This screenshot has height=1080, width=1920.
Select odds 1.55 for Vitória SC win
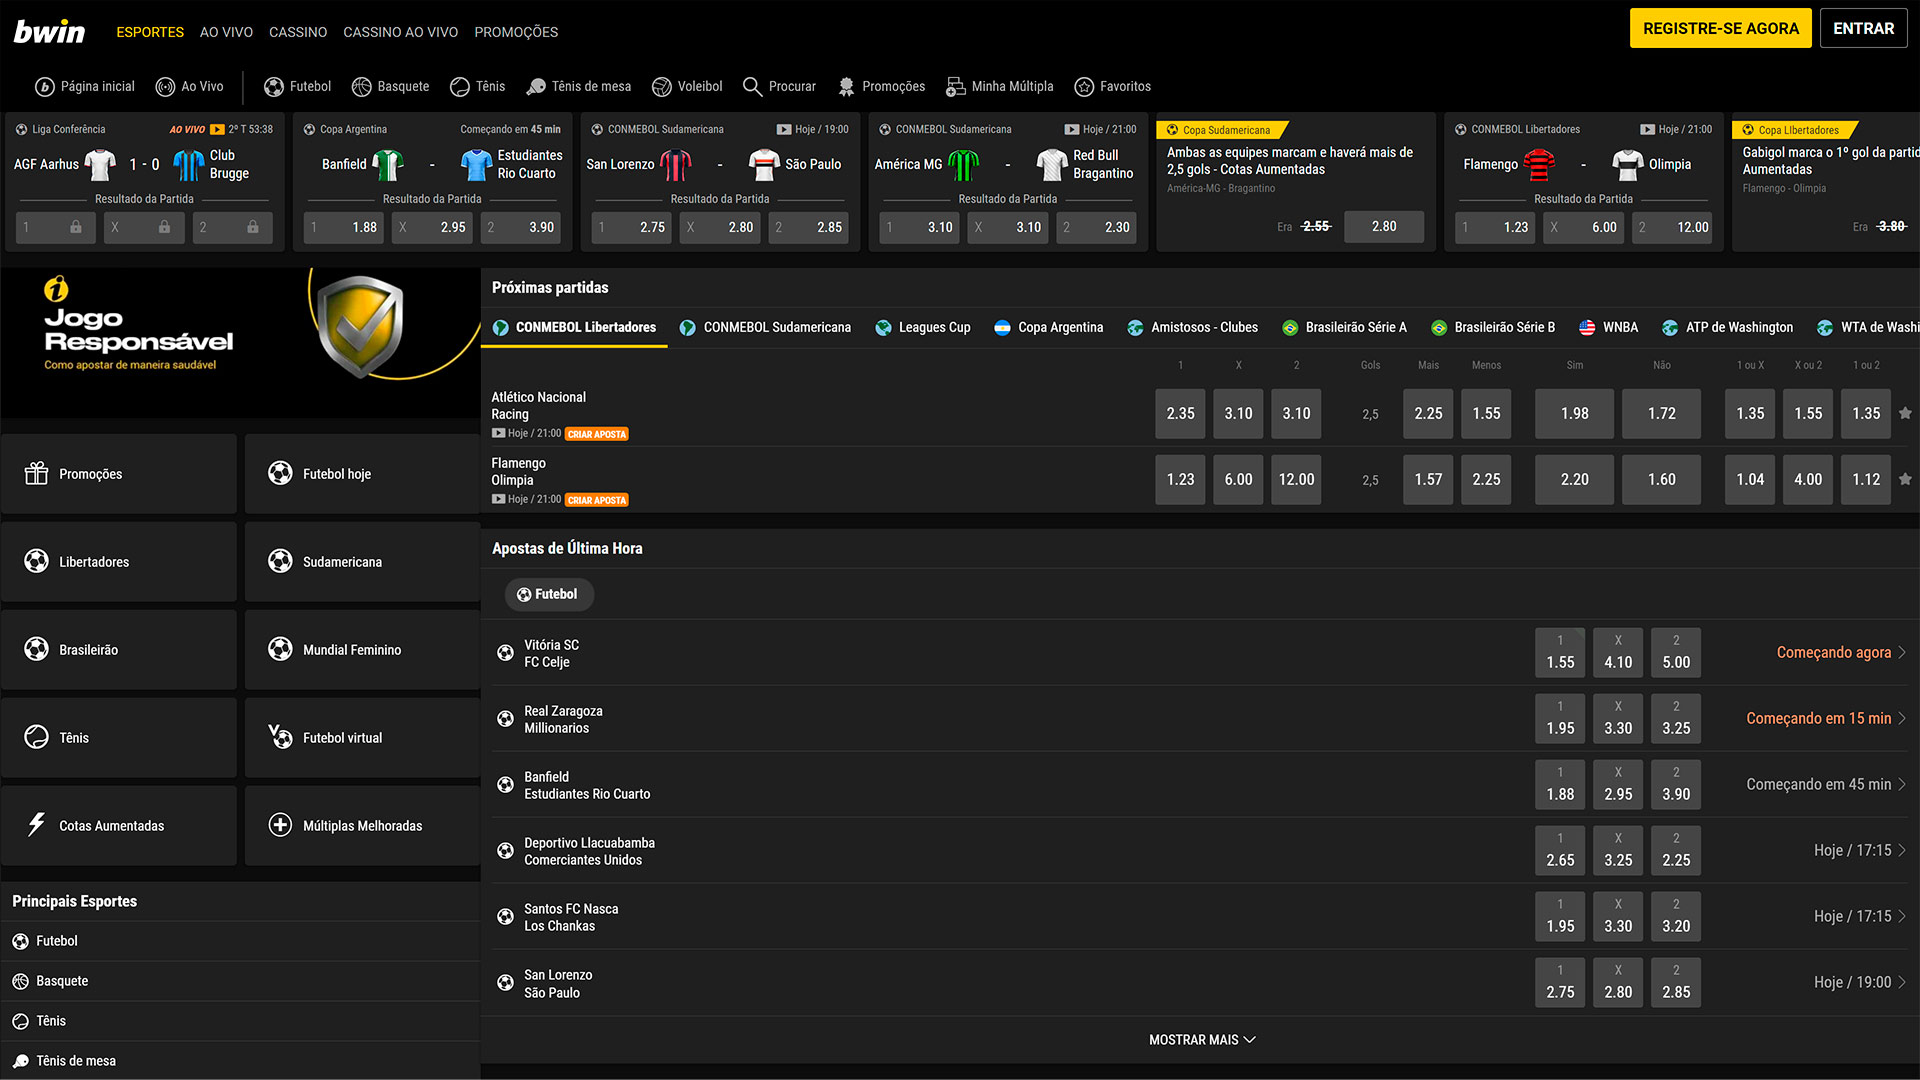tap(1560, 652)
